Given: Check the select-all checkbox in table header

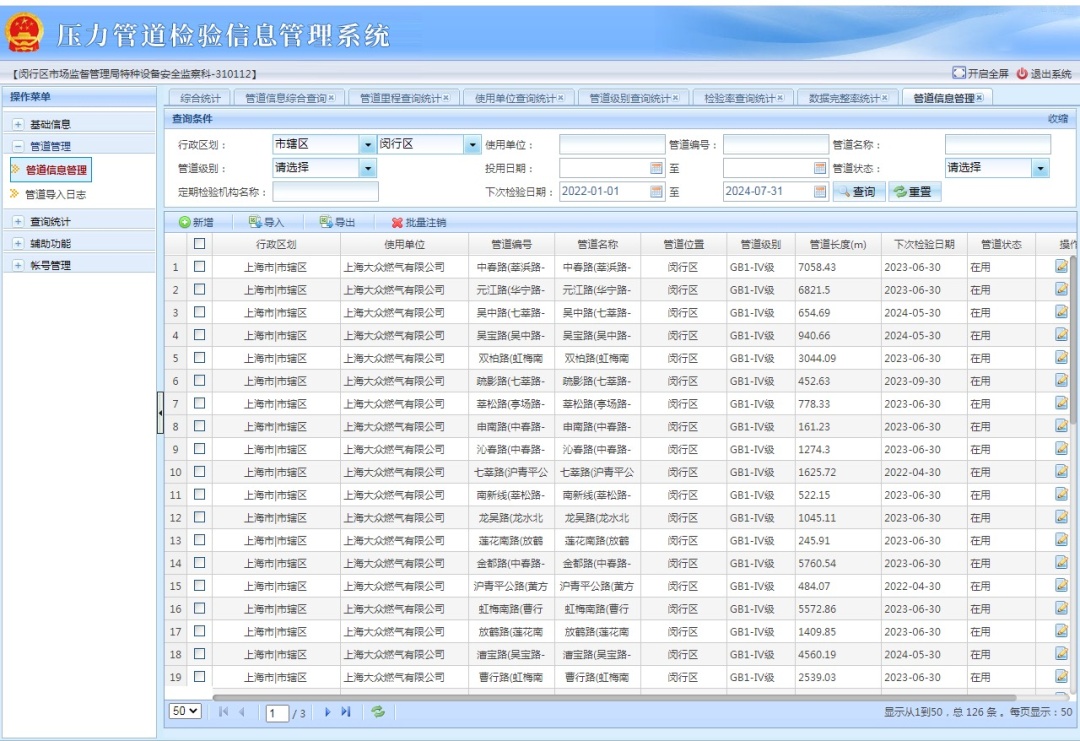Looking at the screenshot, I should [x=200, y=243].
